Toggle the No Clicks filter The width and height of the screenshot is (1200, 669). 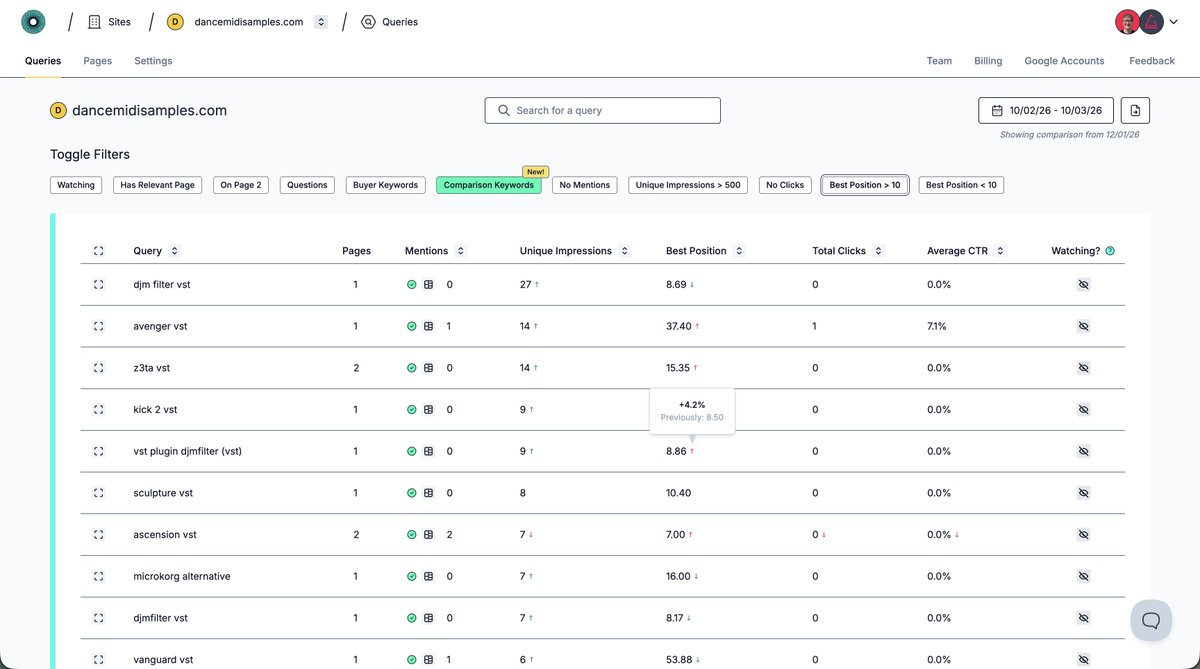[x=785, y=185]
